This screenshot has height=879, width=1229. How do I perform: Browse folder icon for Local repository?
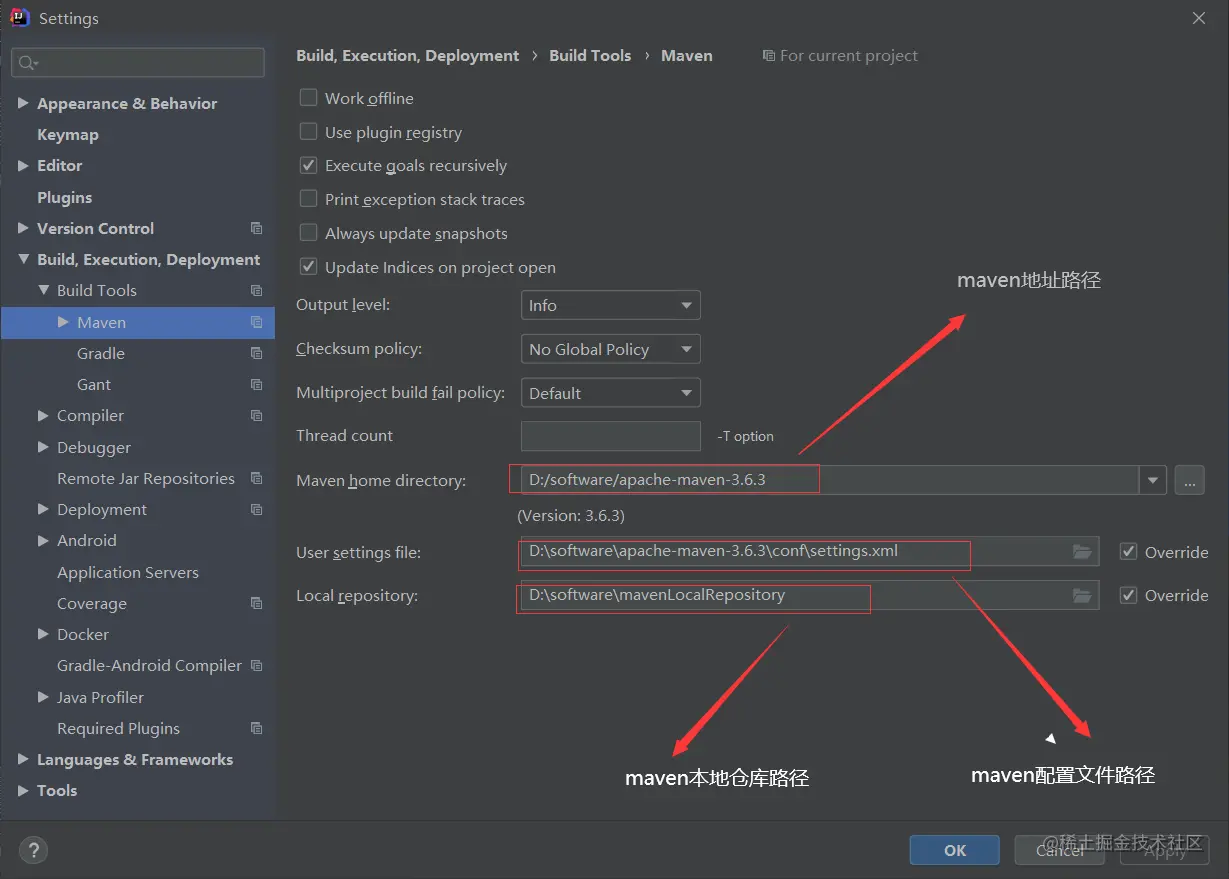pyautogui.click(x=1082, y=595)
